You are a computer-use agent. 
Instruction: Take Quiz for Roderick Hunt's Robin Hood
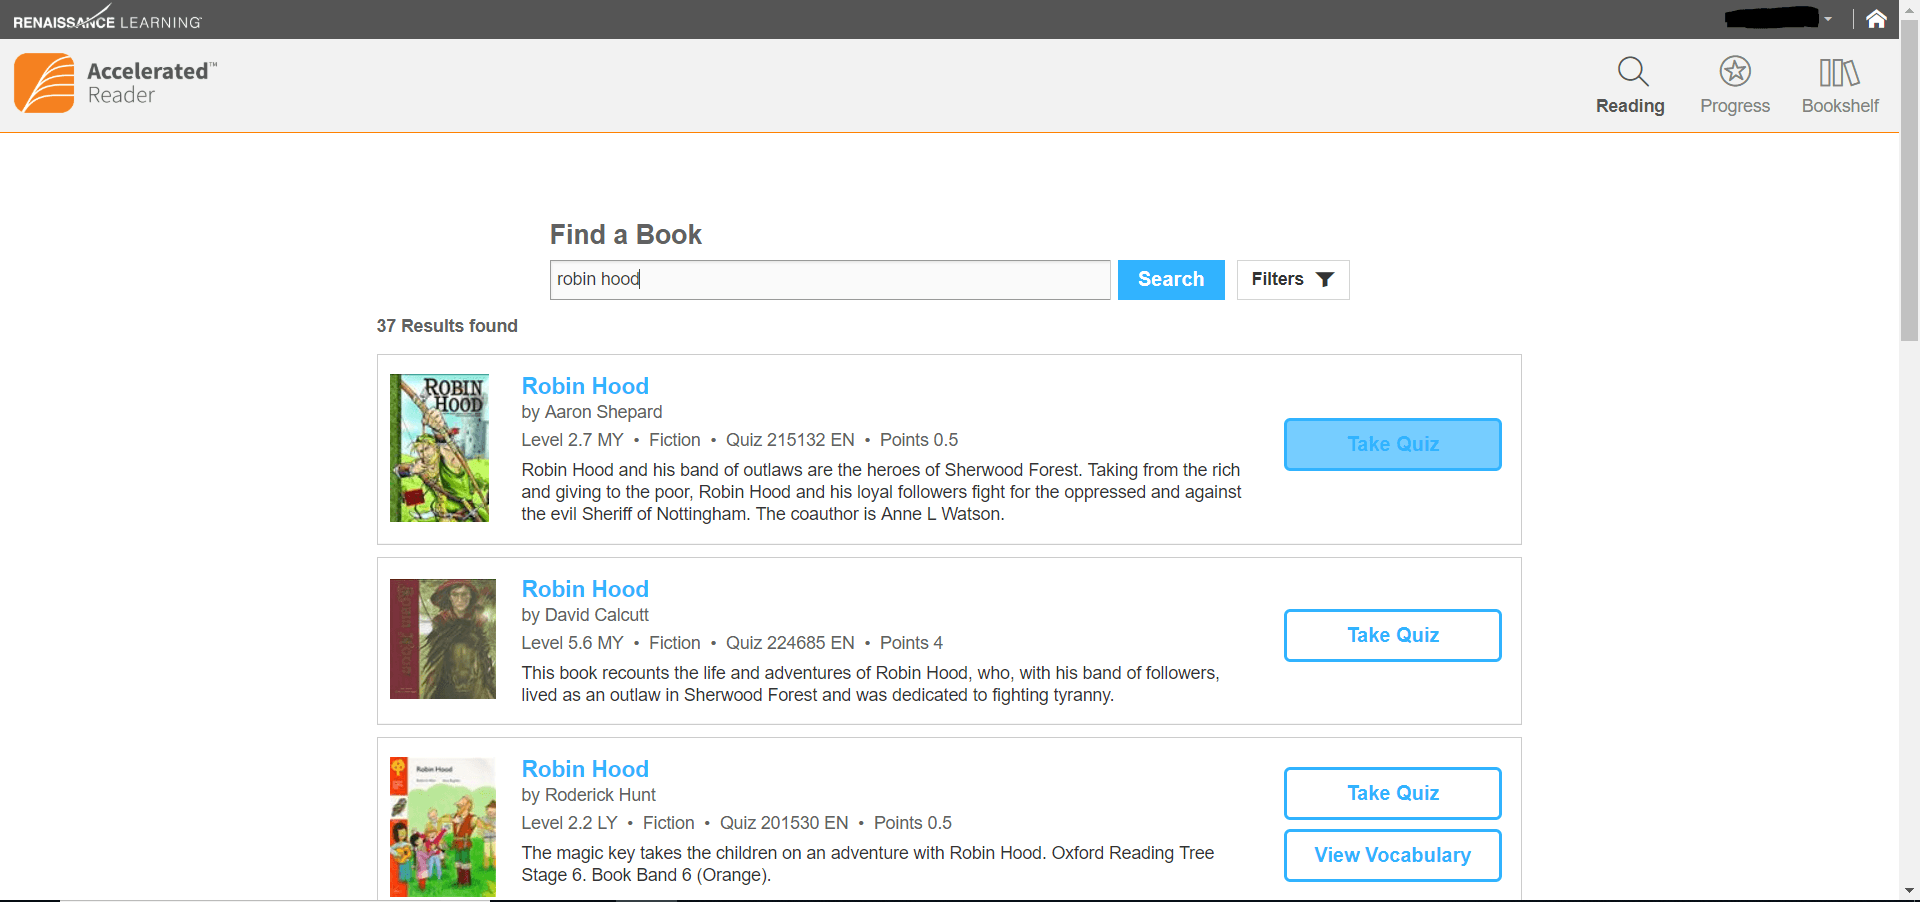pyautogui.click(x=1393, y=793)
